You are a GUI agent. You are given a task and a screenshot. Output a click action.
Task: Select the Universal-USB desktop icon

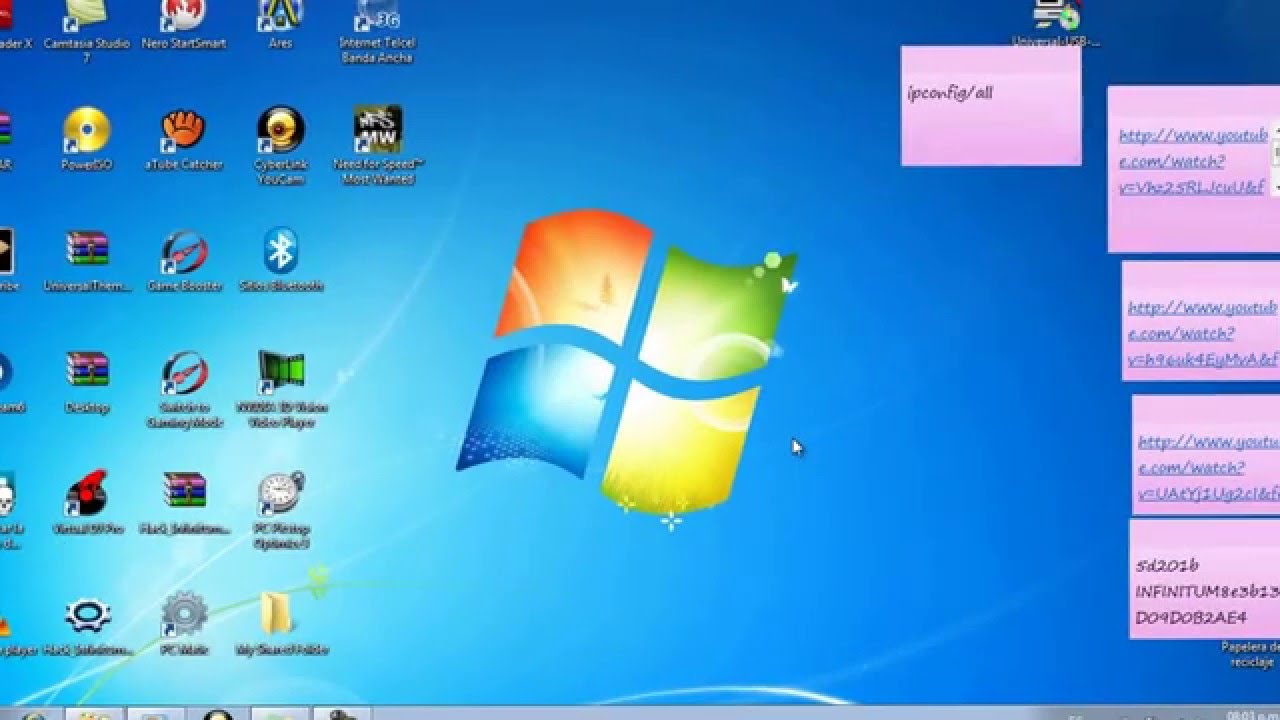pos(1056,25)
